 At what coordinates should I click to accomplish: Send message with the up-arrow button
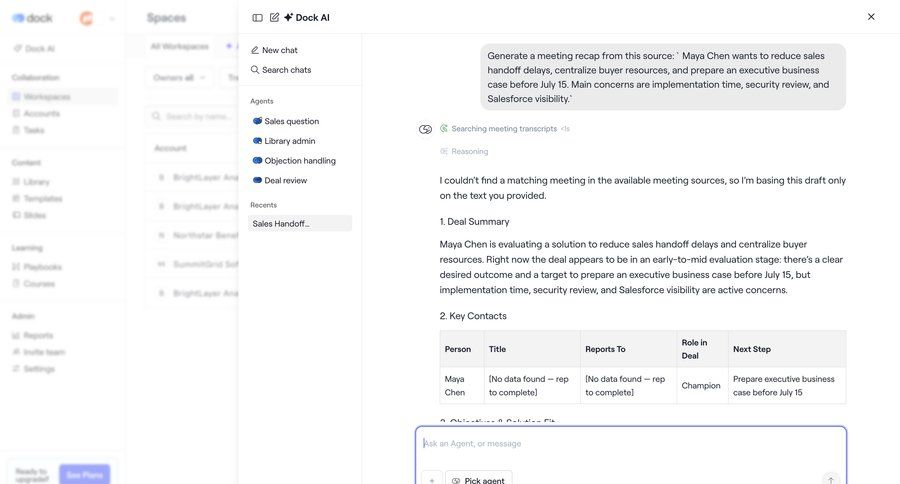[x=831, y=480]
